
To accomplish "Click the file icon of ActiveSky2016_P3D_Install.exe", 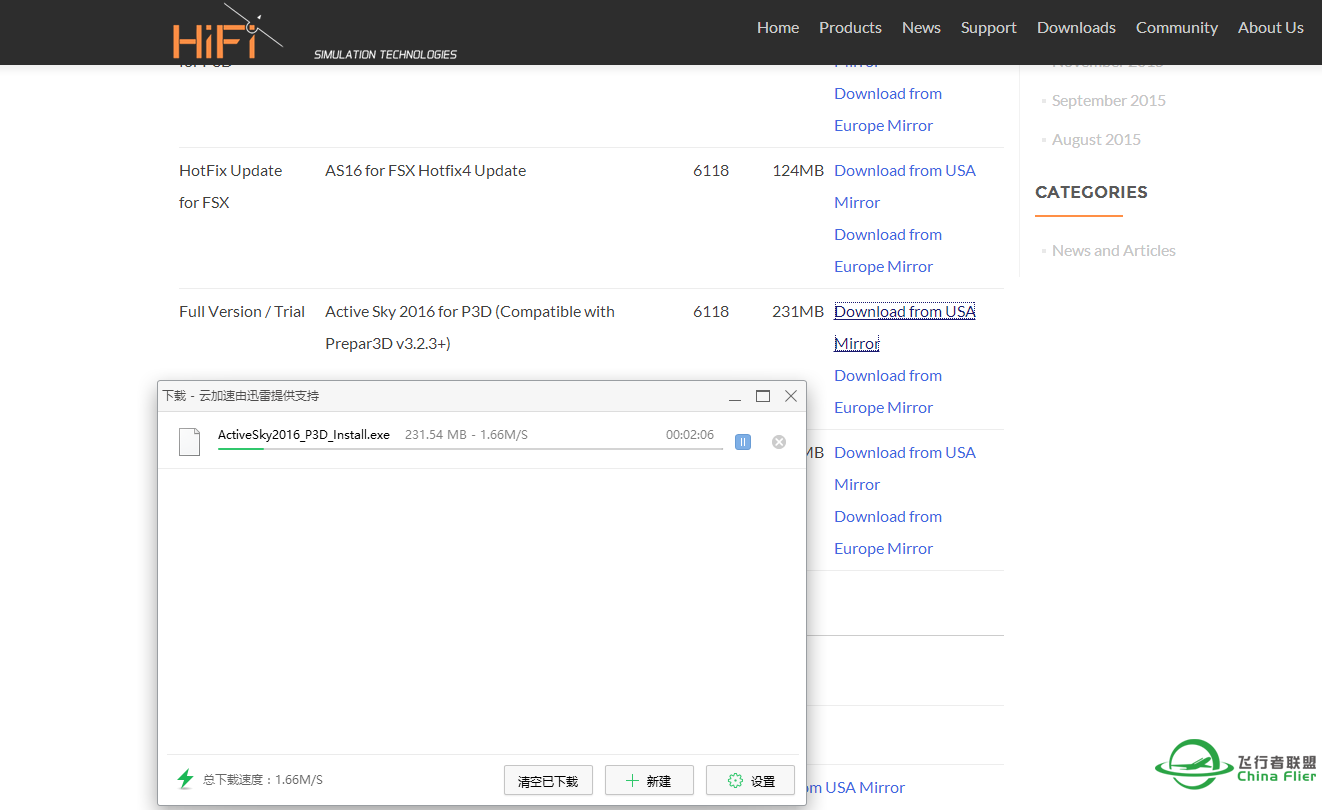I will pos(189,441).
